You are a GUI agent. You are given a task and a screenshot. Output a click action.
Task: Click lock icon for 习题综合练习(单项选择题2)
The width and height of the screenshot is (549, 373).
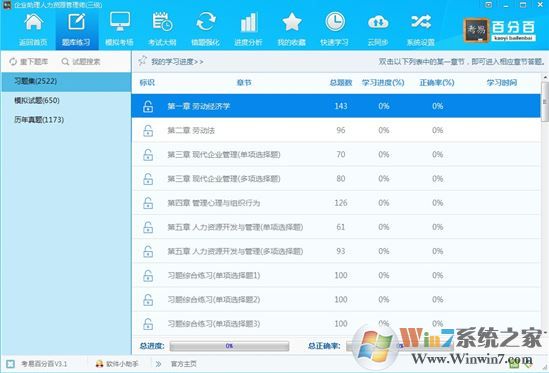tap(148, 299)
